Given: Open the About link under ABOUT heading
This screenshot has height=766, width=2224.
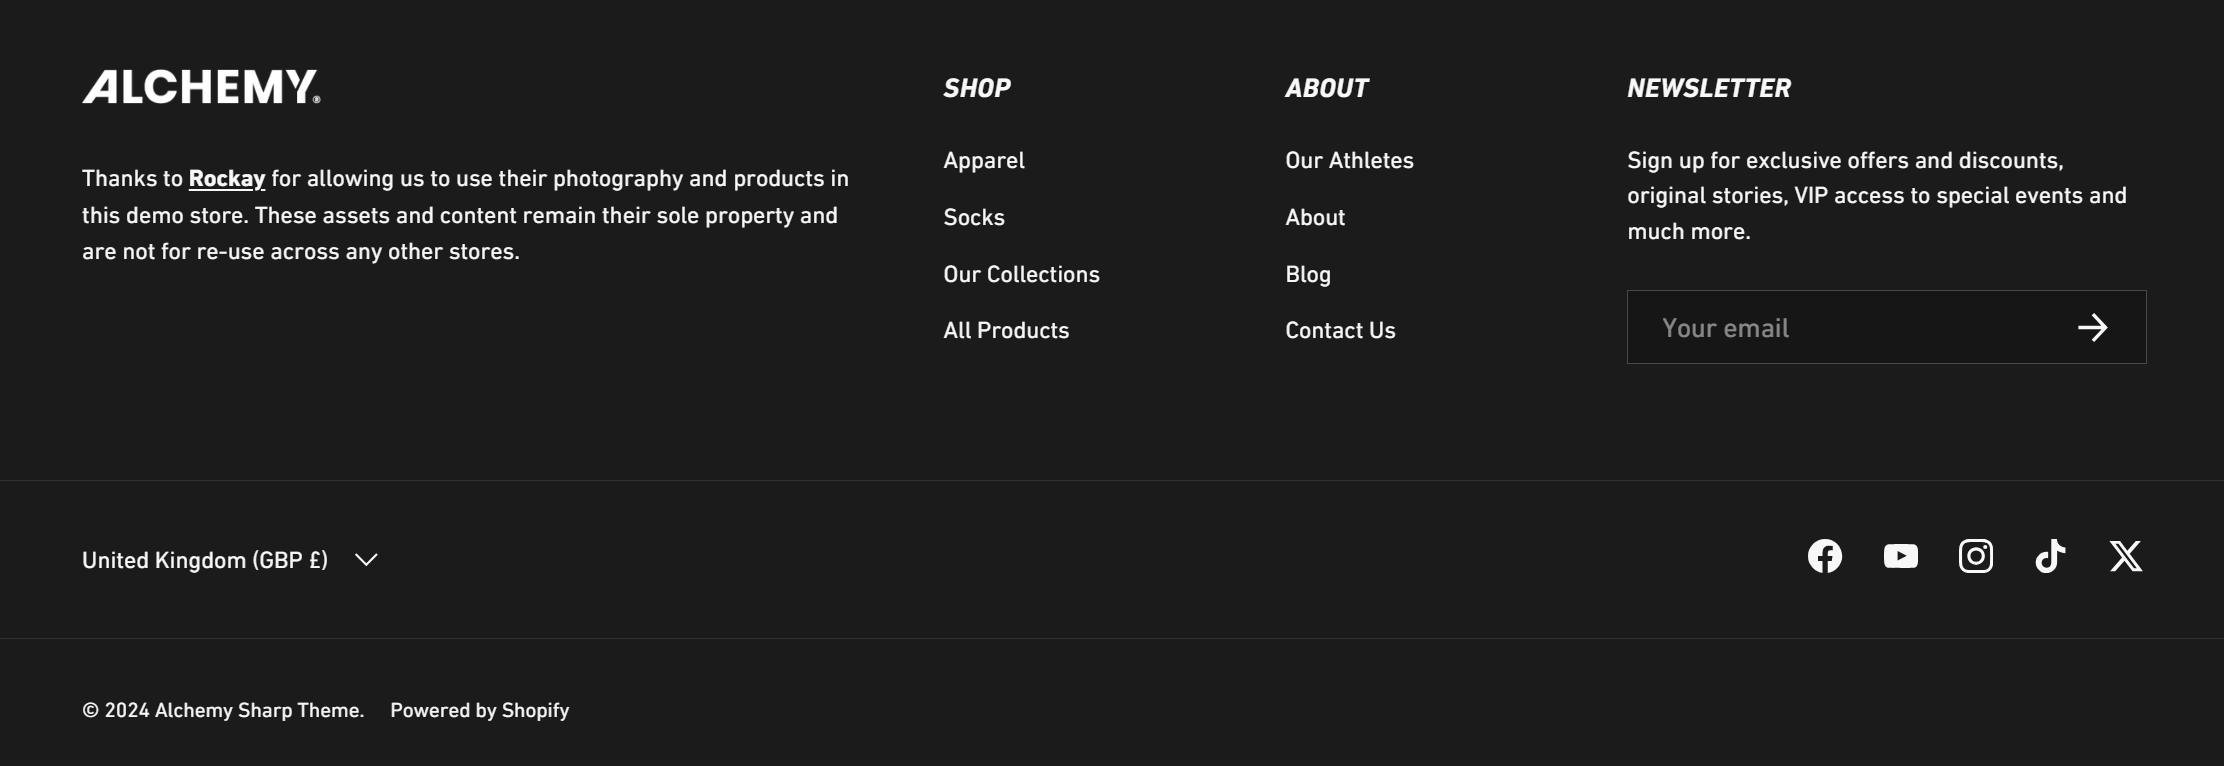Looking at the screenshot, I should click(x=1315, y=218).
